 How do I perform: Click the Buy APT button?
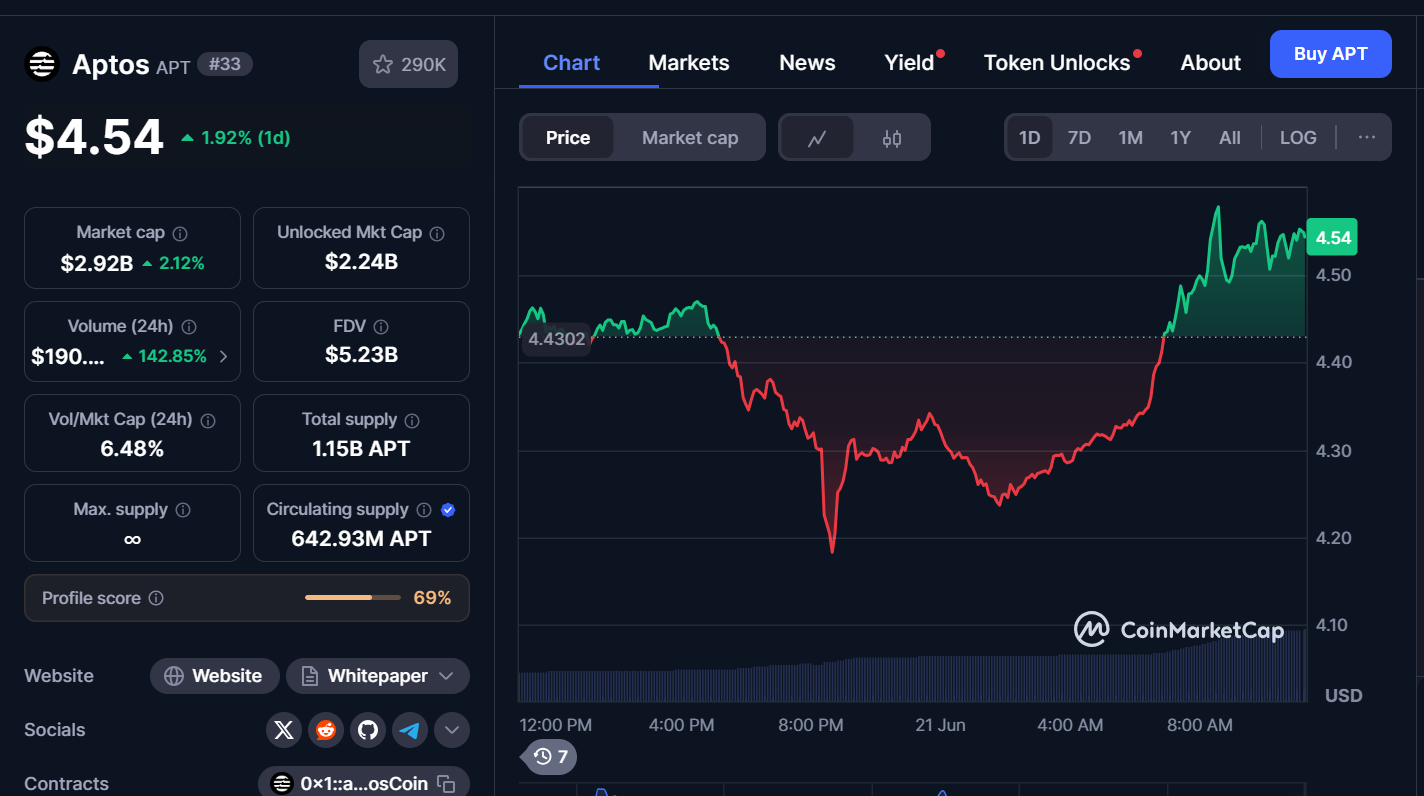[x=1331, y=54]
